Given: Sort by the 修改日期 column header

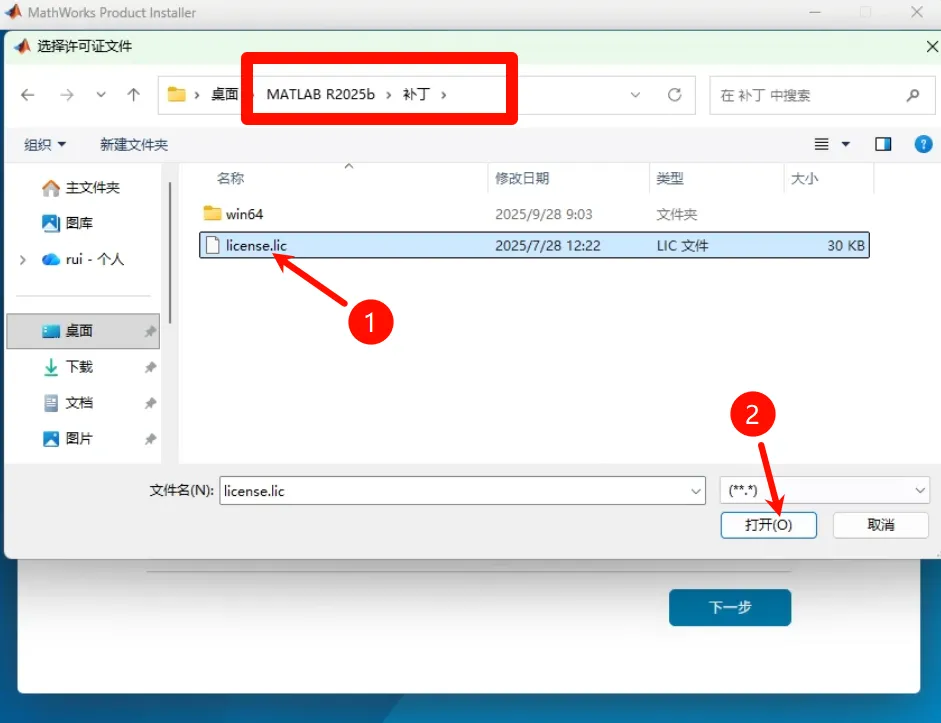Looking at the screenshot, I should pyautogui.click(x=522, y=178).
